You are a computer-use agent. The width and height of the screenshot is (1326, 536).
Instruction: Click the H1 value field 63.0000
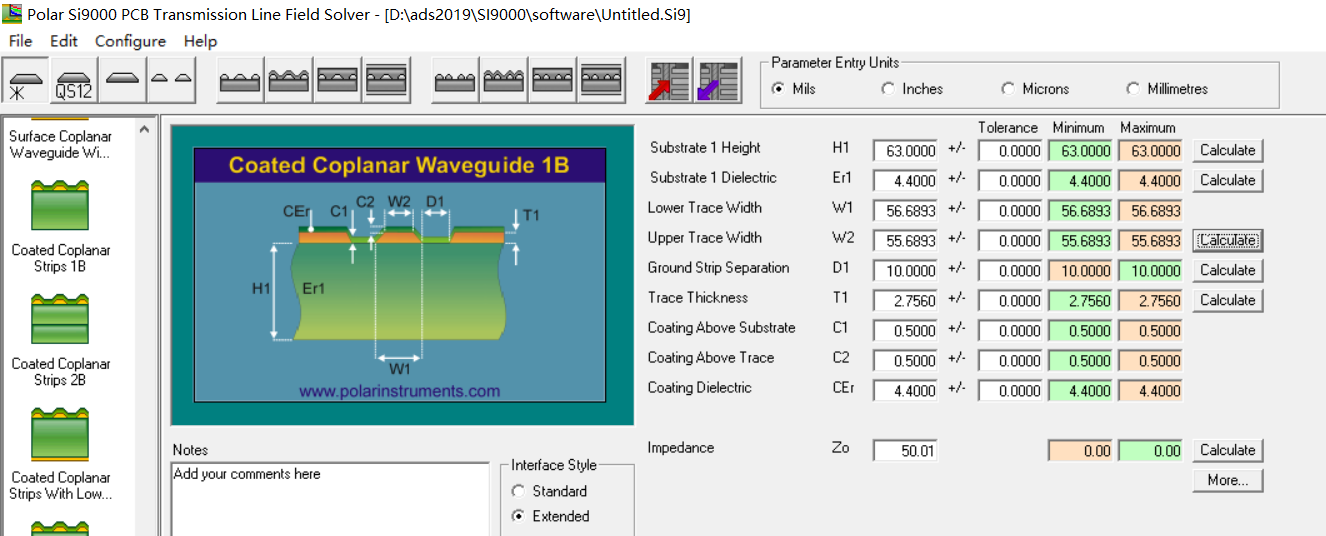click(906, 151)
